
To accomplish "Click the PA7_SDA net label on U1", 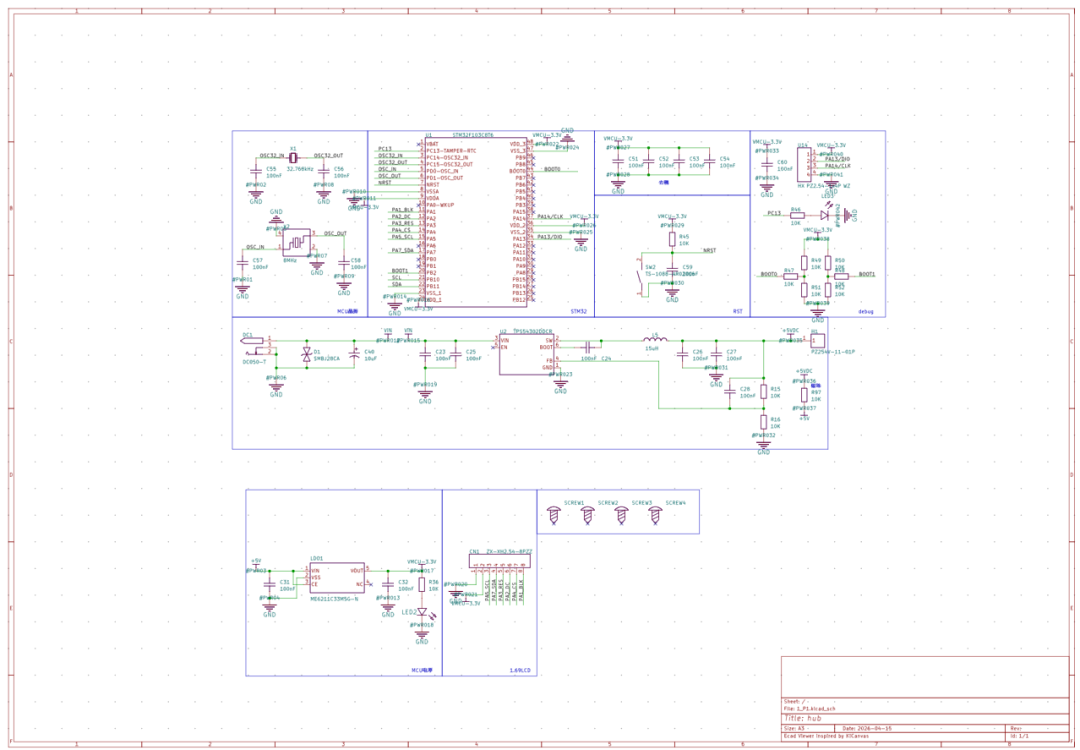I will pyautogui.click(x=402, y=250).
